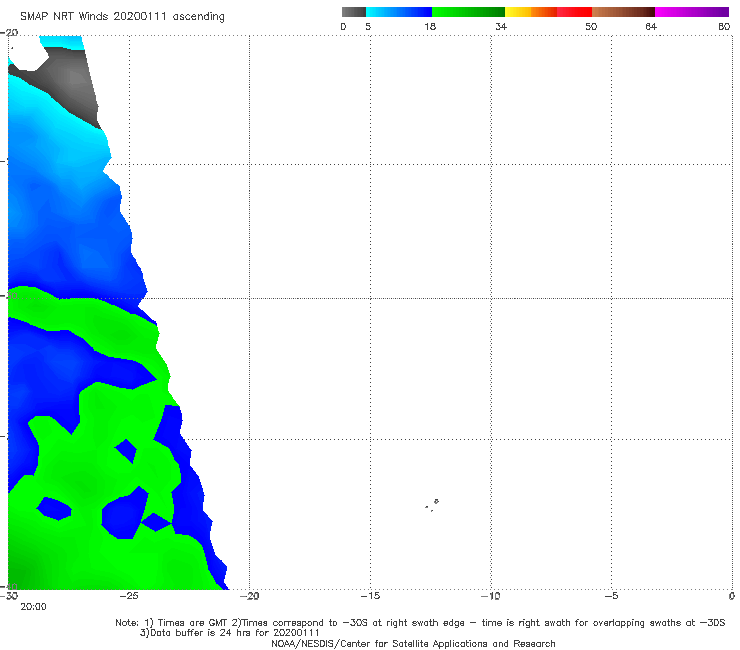Click the x-axis longitude label '-5'
Viewport: 740px width, 650px height.
pyautogui.click(x=611, y=596)
